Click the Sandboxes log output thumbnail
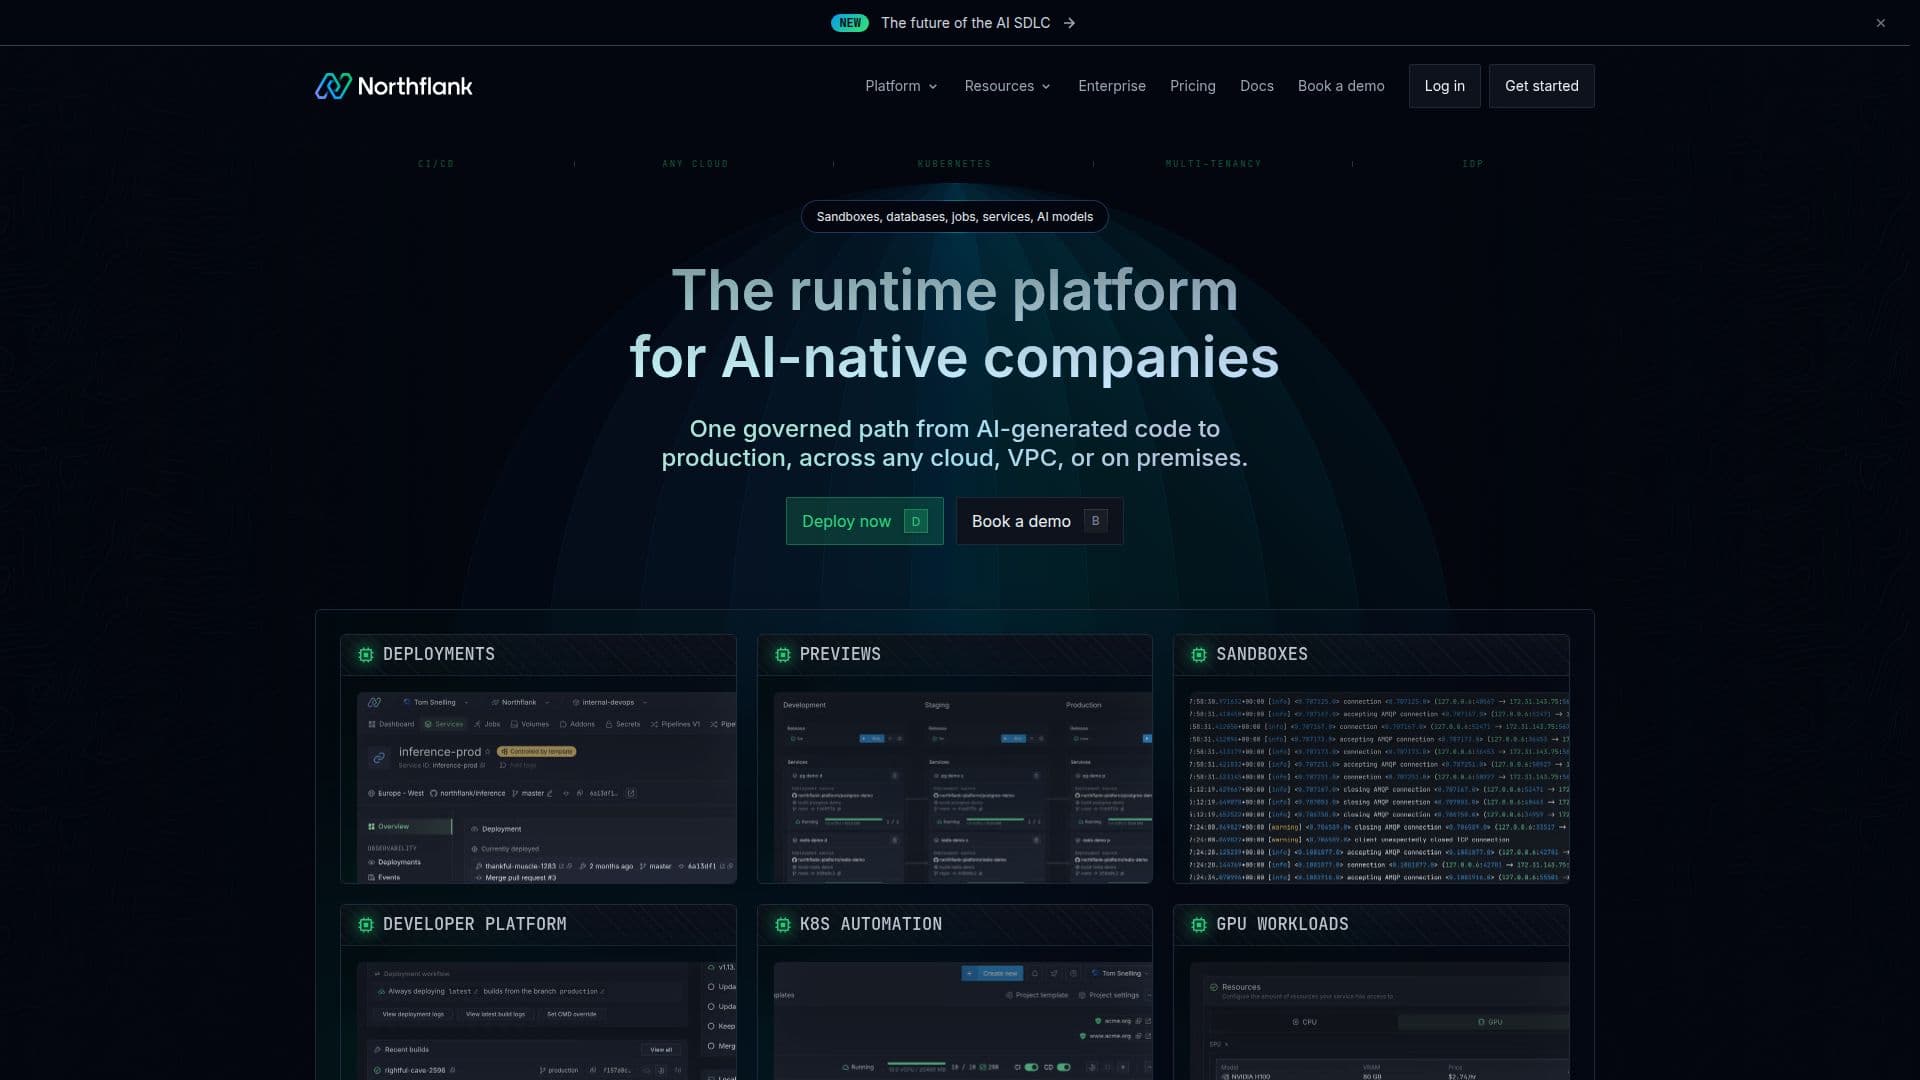This screenshot has width=1920, height=1080. [1379, 787]
